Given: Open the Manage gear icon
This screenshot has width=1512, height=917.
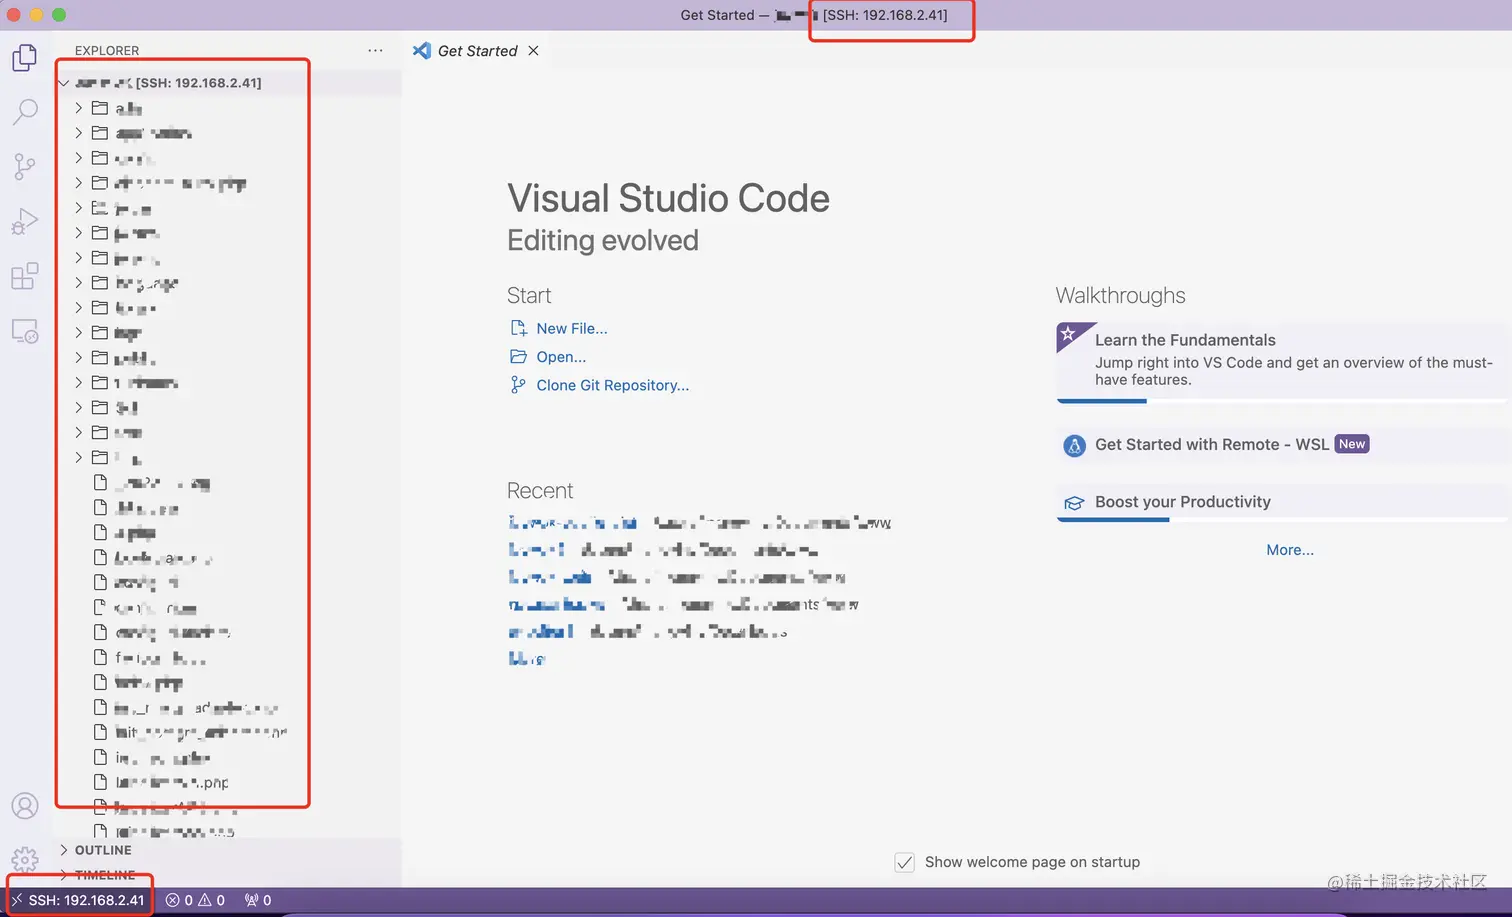Looking at the screenshot, I should (25, 859).
